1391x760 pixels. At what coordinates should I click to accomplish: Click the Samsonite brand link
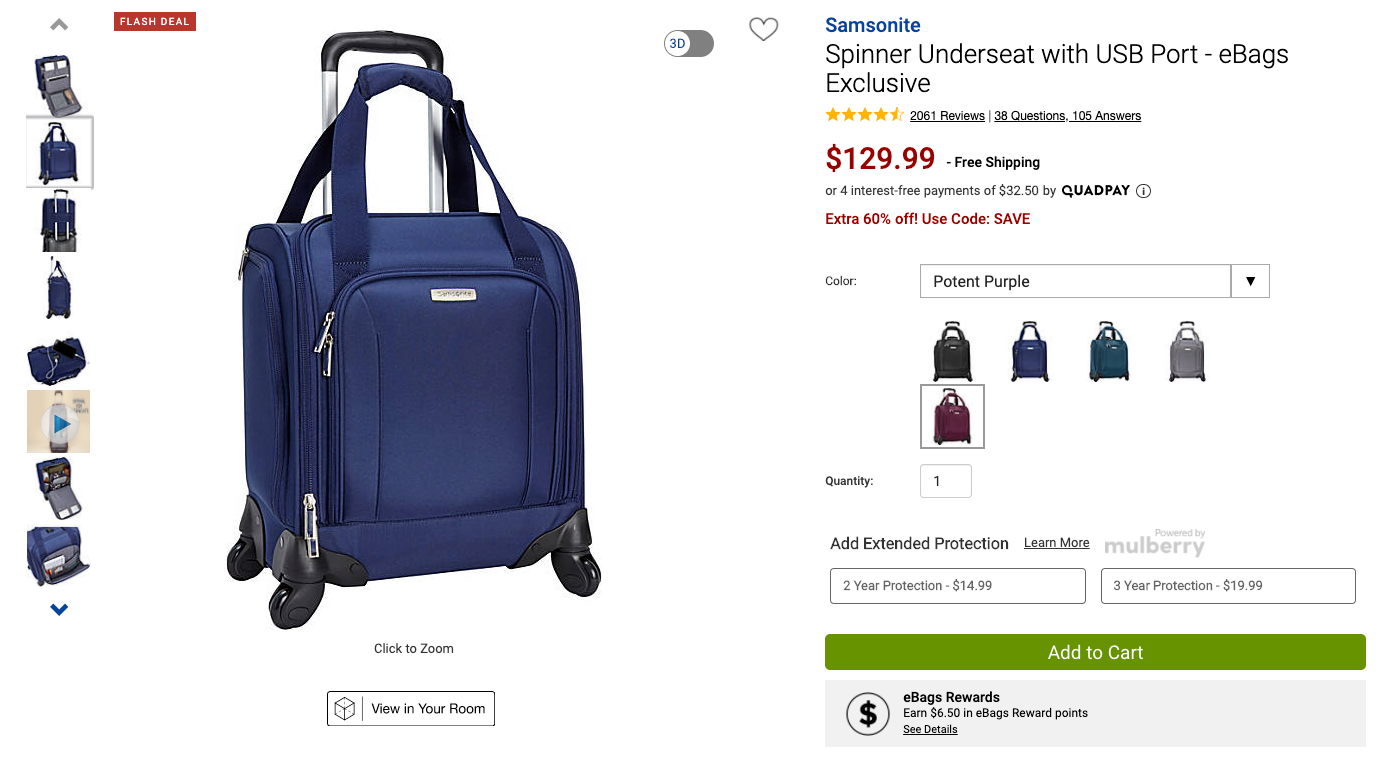click(x=872, y=26)
